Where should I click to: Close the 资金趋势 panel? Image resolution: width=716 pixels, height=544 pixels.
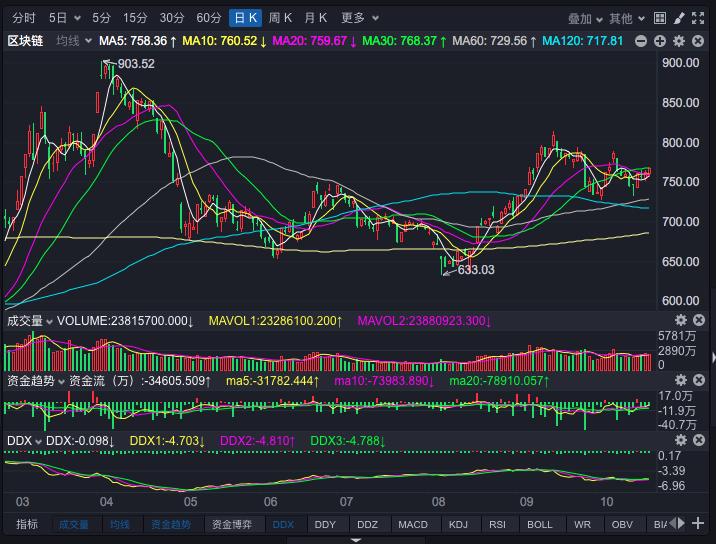(x=699, y=380)
